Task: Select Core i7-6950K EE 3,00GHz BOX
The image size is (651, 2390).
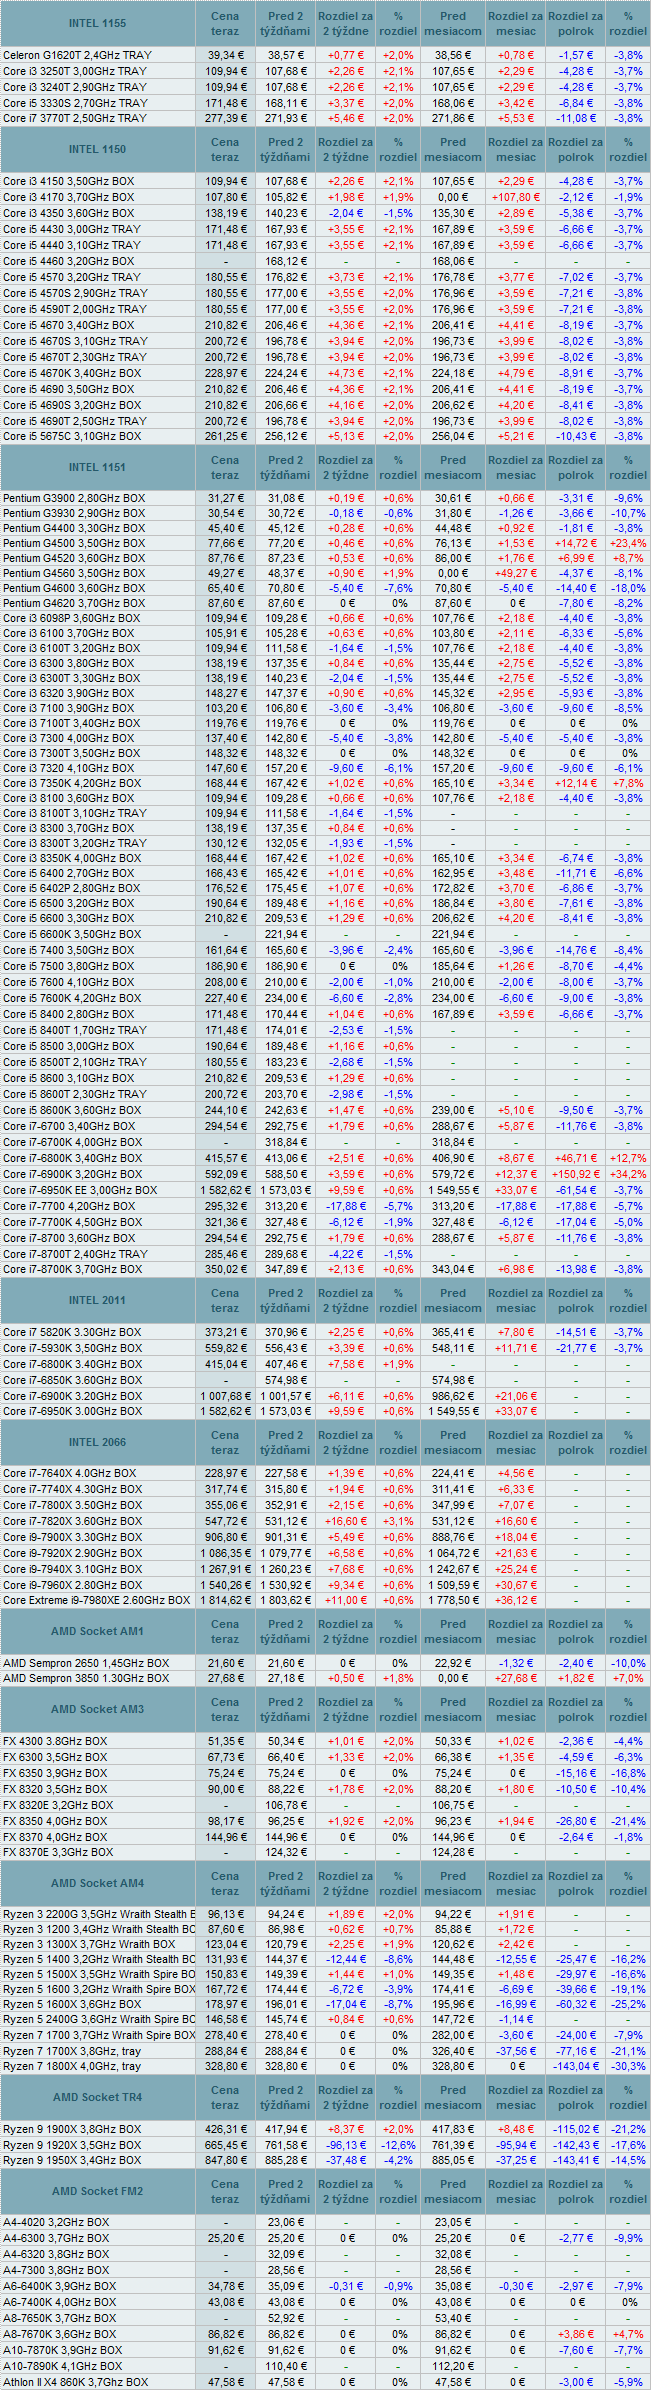Action: [x=80, y=1190]
